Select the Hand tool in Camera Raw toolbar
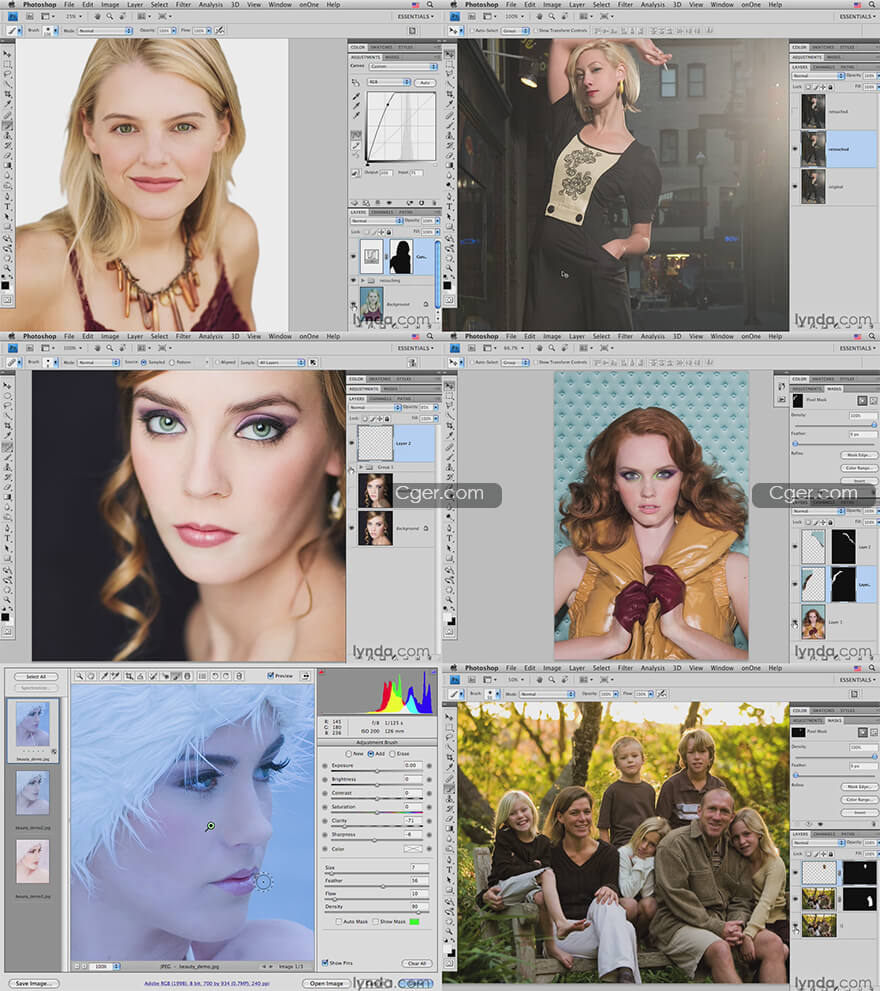The height and width of the screenshot is (991, 880). coord(91,676)
